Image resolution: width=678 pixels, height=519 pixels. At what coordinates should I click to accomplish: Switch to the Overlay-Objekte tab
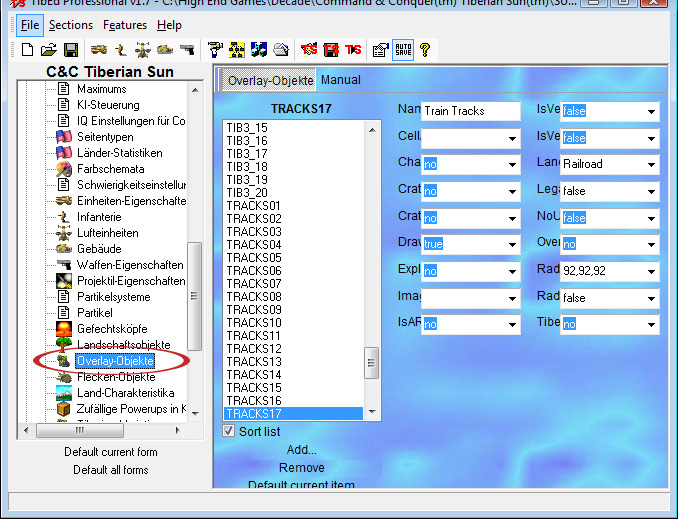(x=270, y=80)
